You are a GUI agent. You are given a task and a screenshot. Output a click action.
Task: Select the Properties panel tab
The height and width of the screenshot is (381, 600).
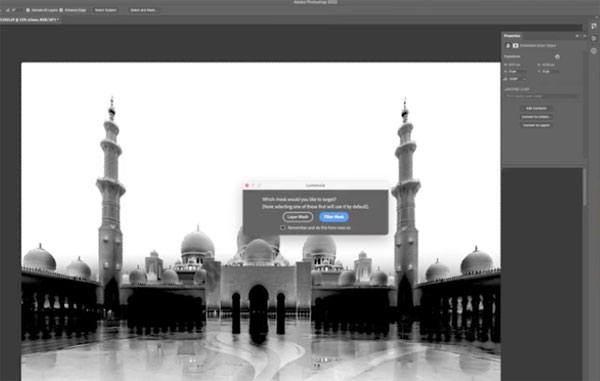[512, 36]
